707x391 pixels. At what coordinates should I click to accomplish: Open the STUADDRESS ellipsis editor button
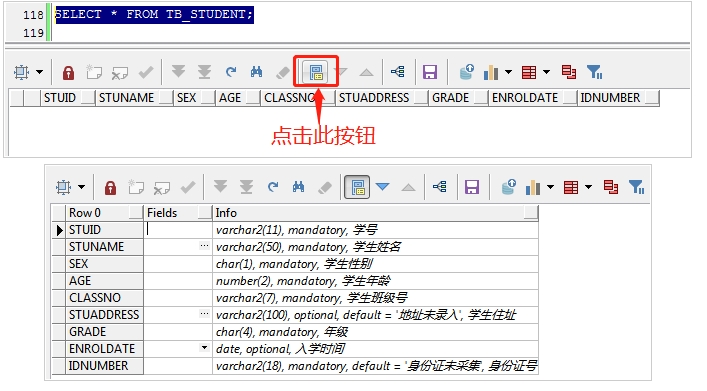[204, 314]
